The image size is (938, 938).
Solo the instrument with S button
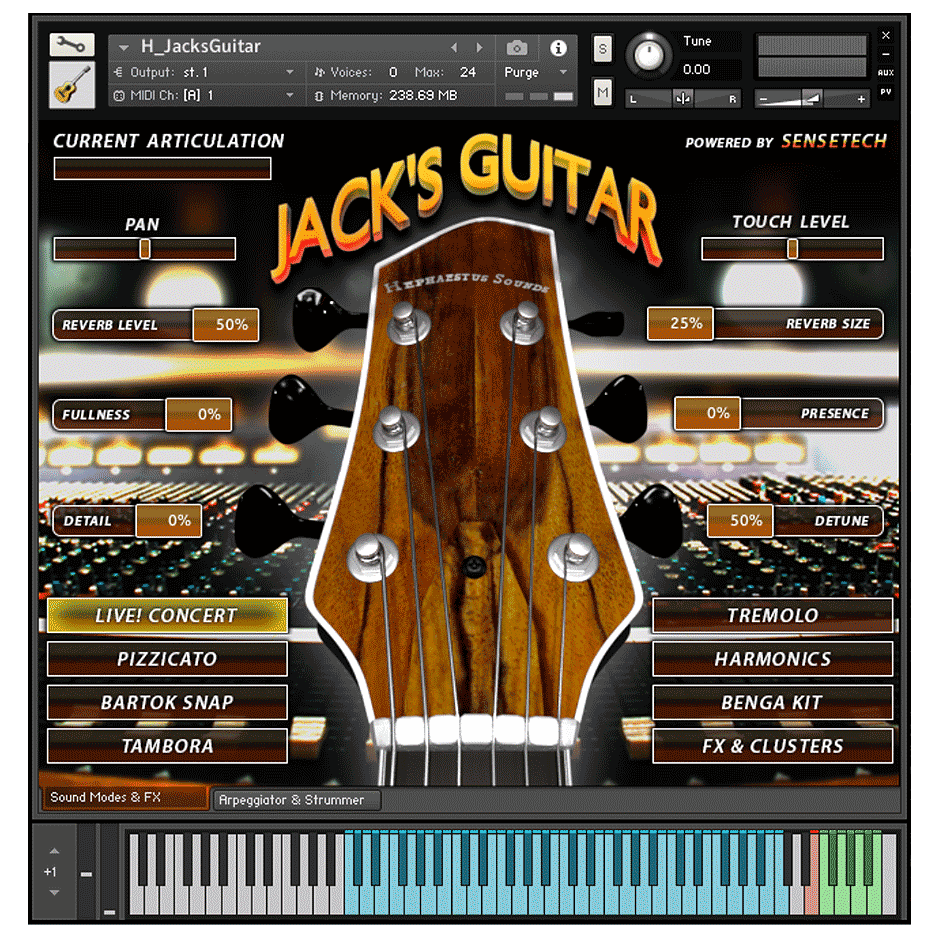click(x=602, y=48)
